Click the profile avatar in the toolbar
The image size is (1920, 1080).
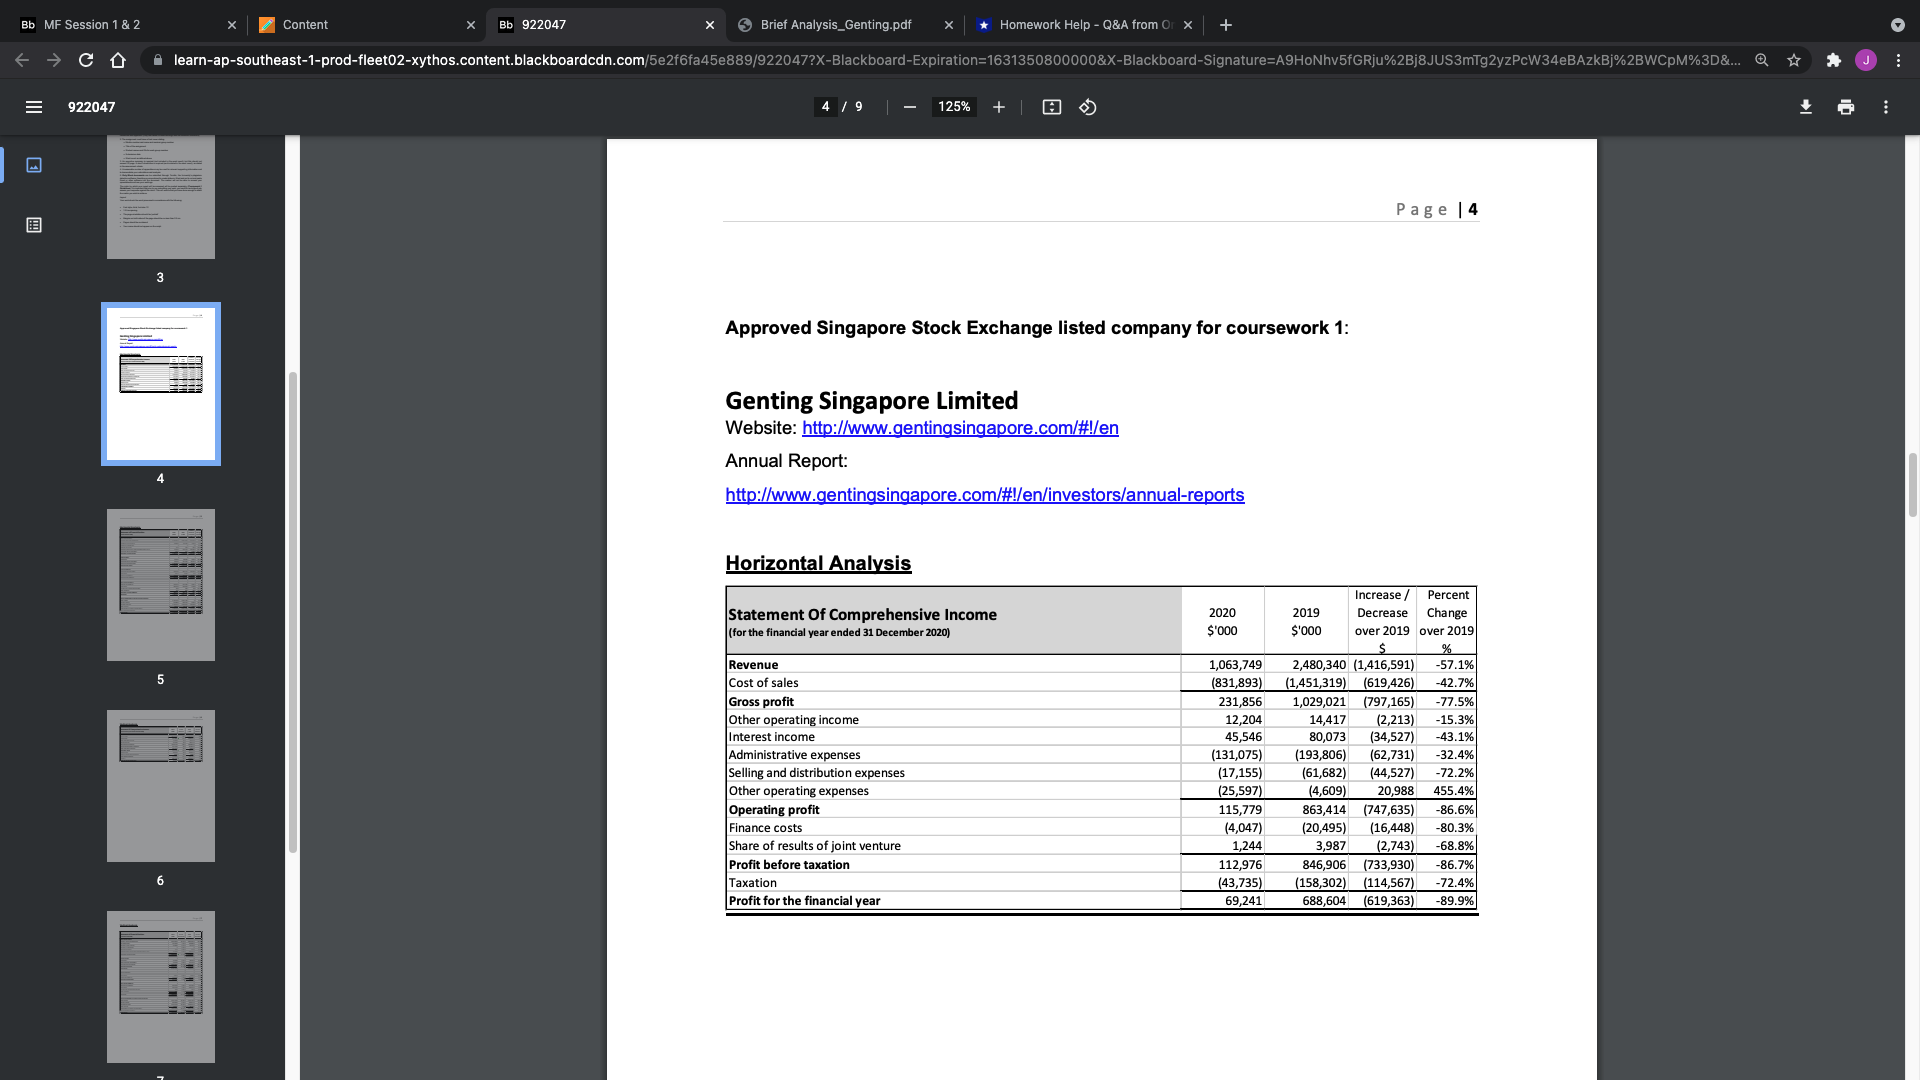click(x=1866, y=60)
